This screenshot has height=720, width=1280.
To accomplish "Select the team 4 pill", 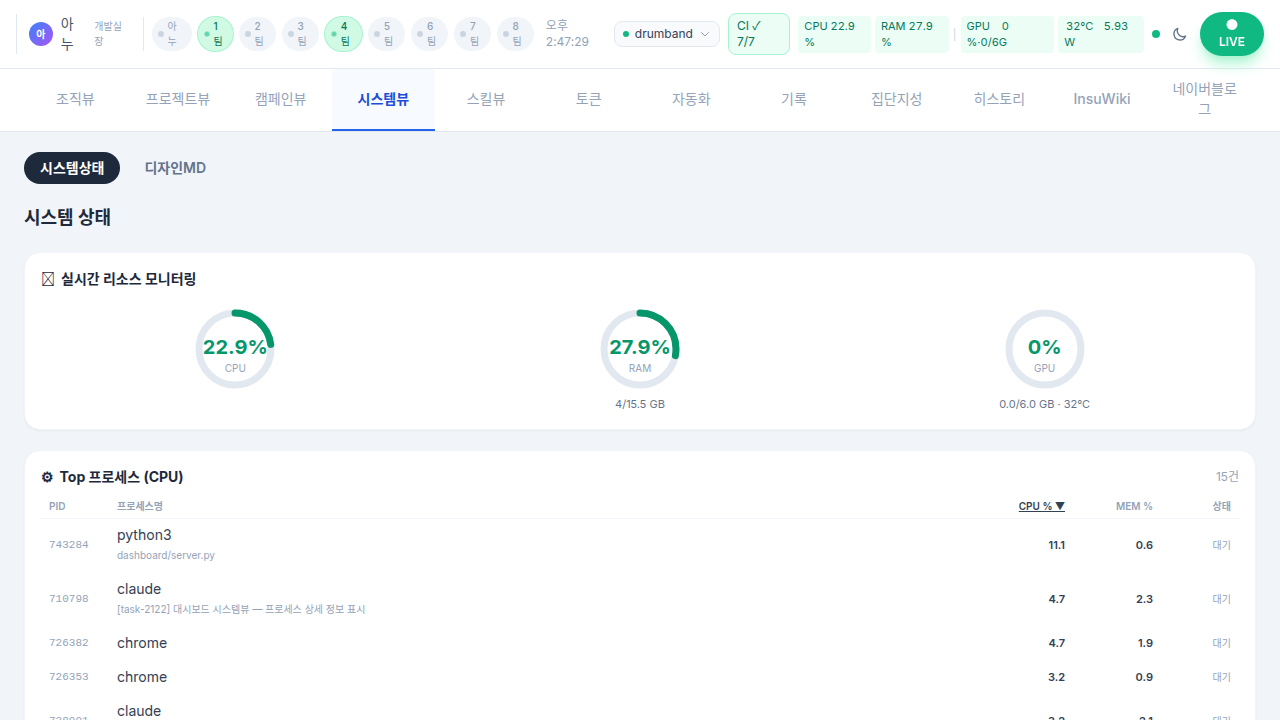I will point(343,34).
